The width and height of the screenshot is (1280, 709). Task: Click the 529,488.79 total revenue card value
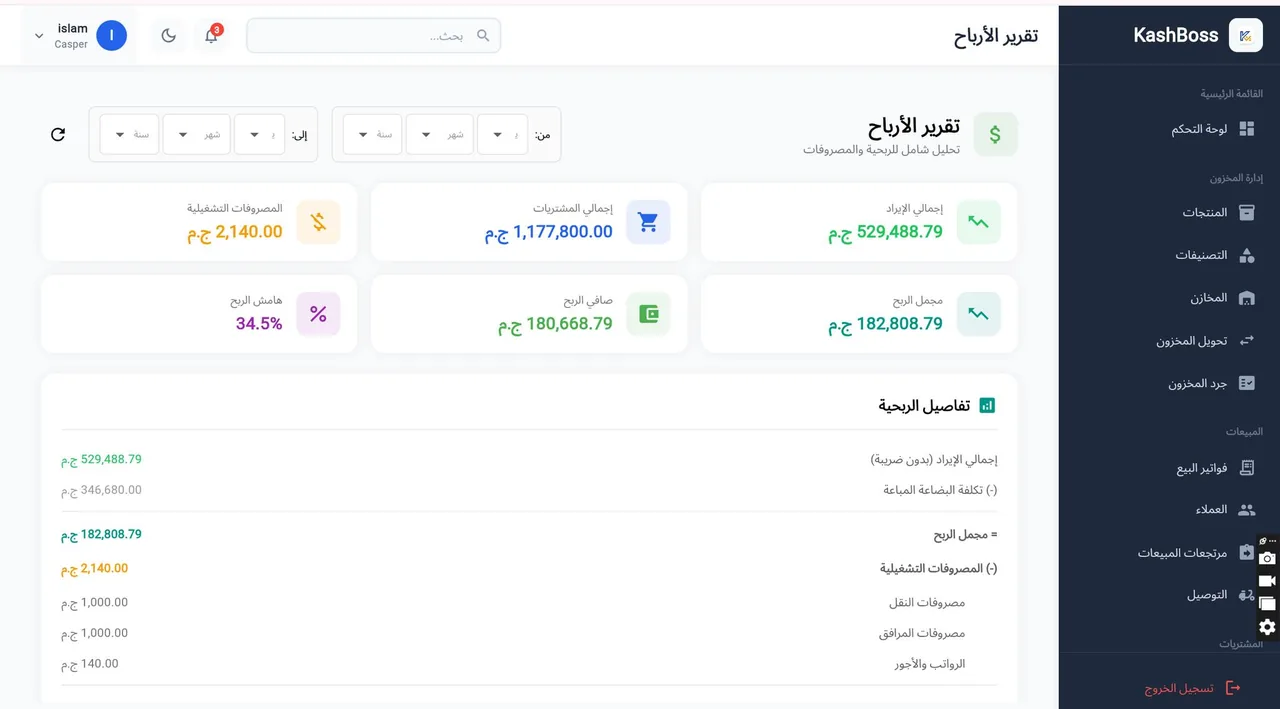point(885,232)
